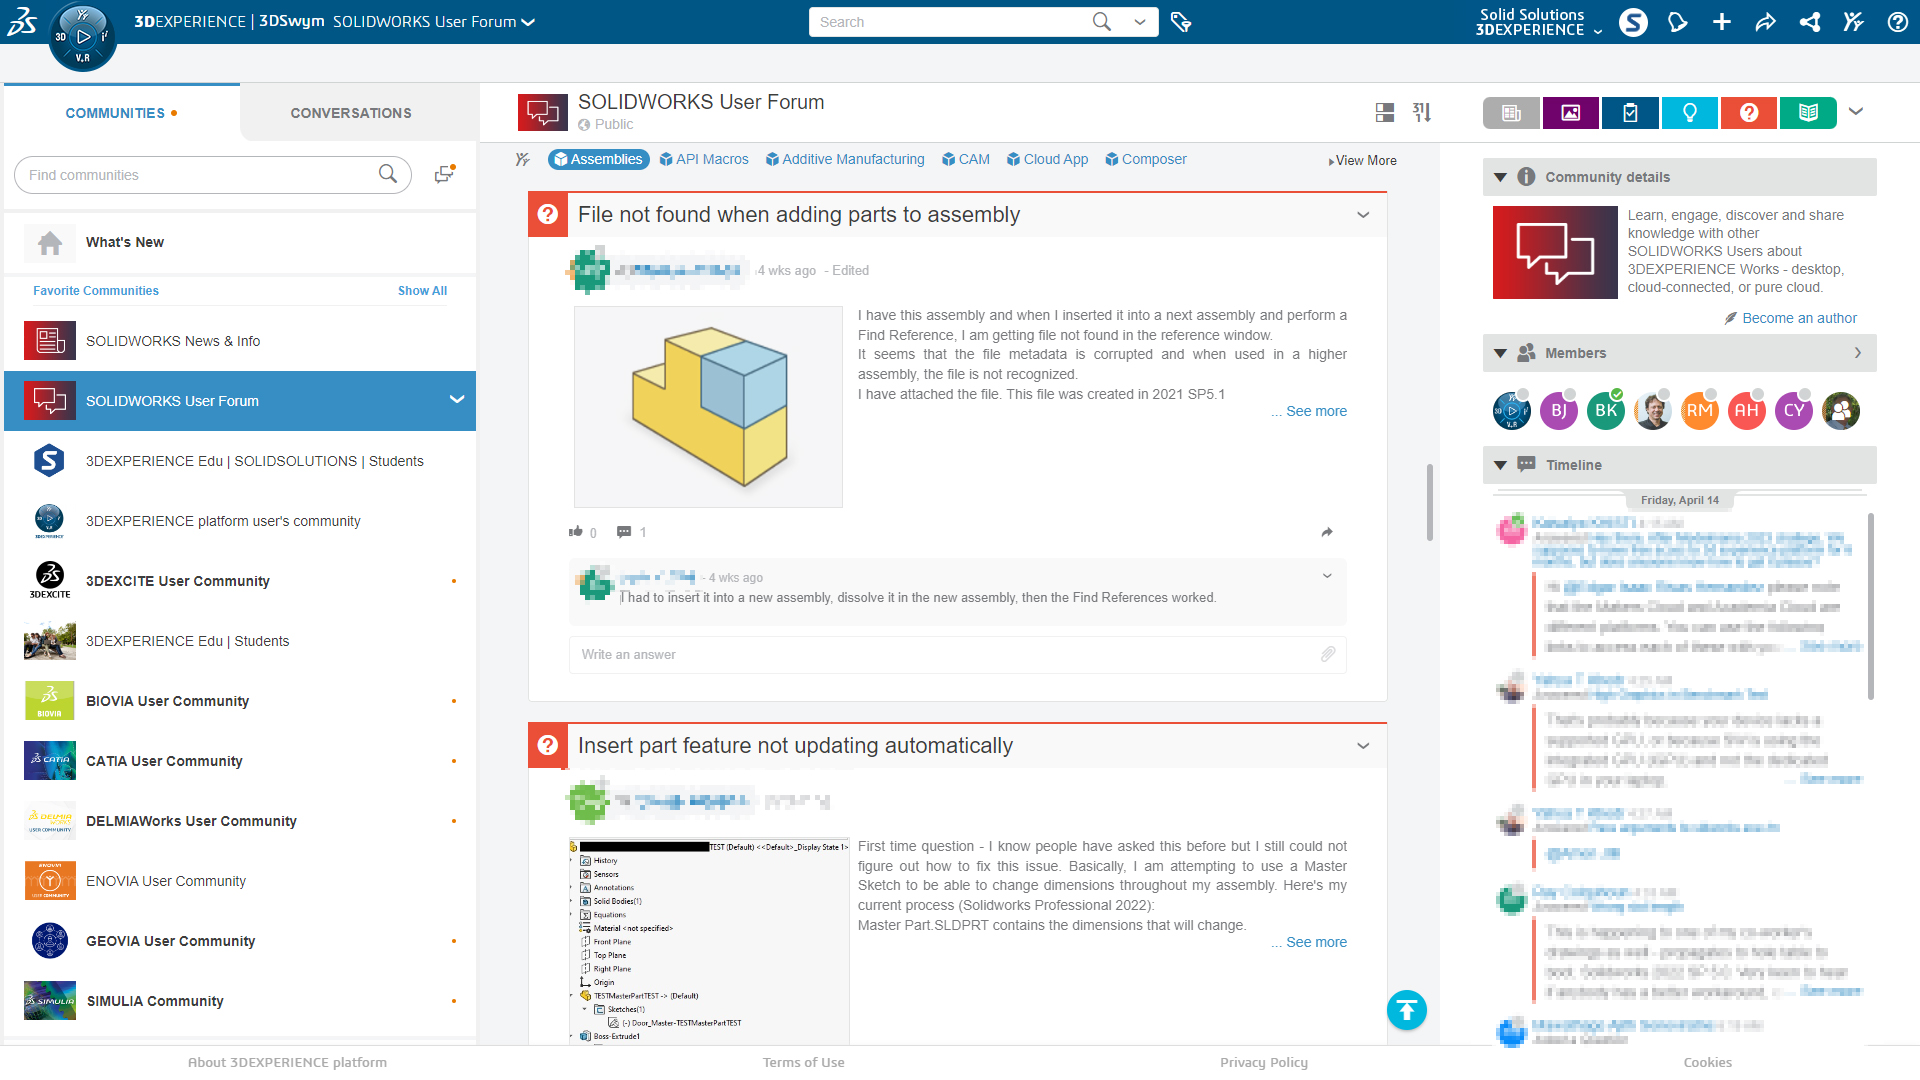
Task: Open the Questions filter (red question mark icon)
Action: coord(1748,113)
